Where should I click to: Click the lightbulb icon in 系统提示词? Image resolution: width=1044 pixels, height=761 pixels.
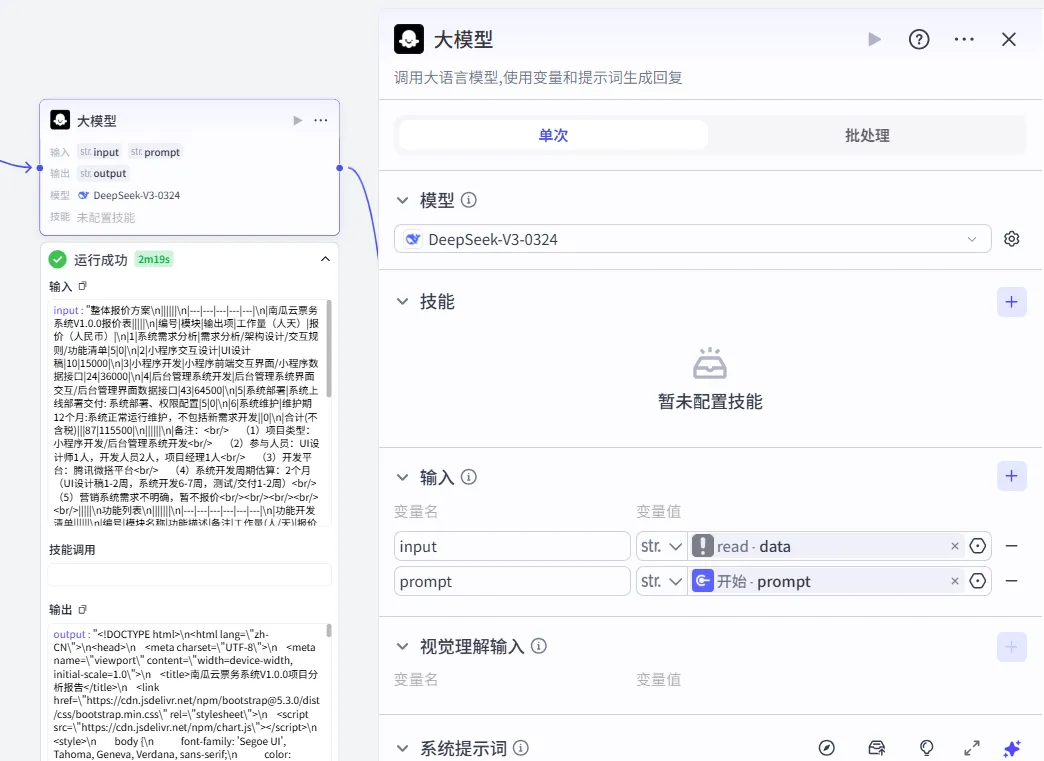pos(926,748)
